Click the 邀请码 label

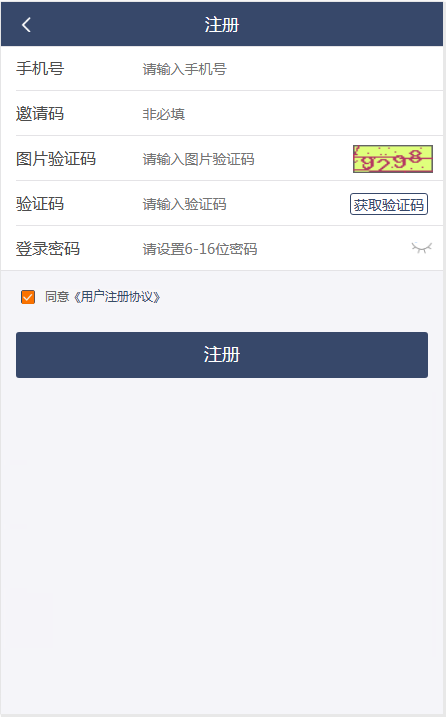pos(40,114)
